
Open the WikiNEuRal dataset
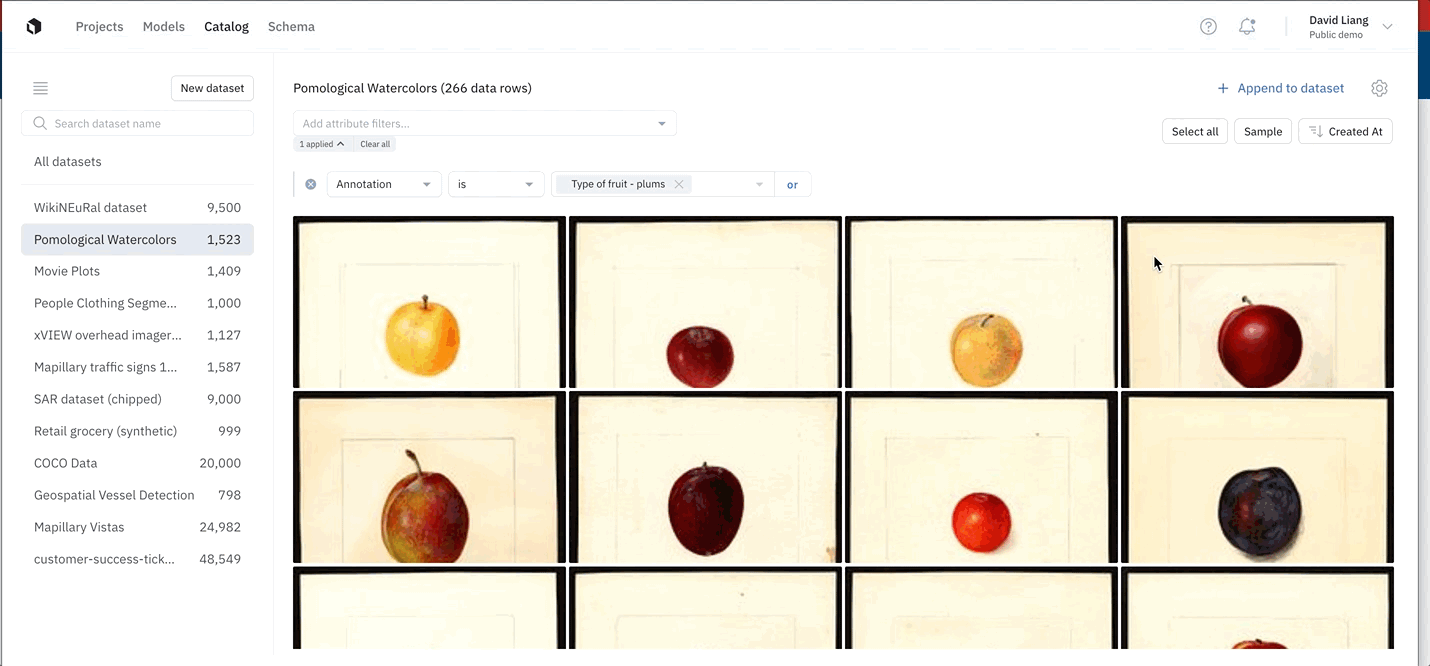click(137, 207)
